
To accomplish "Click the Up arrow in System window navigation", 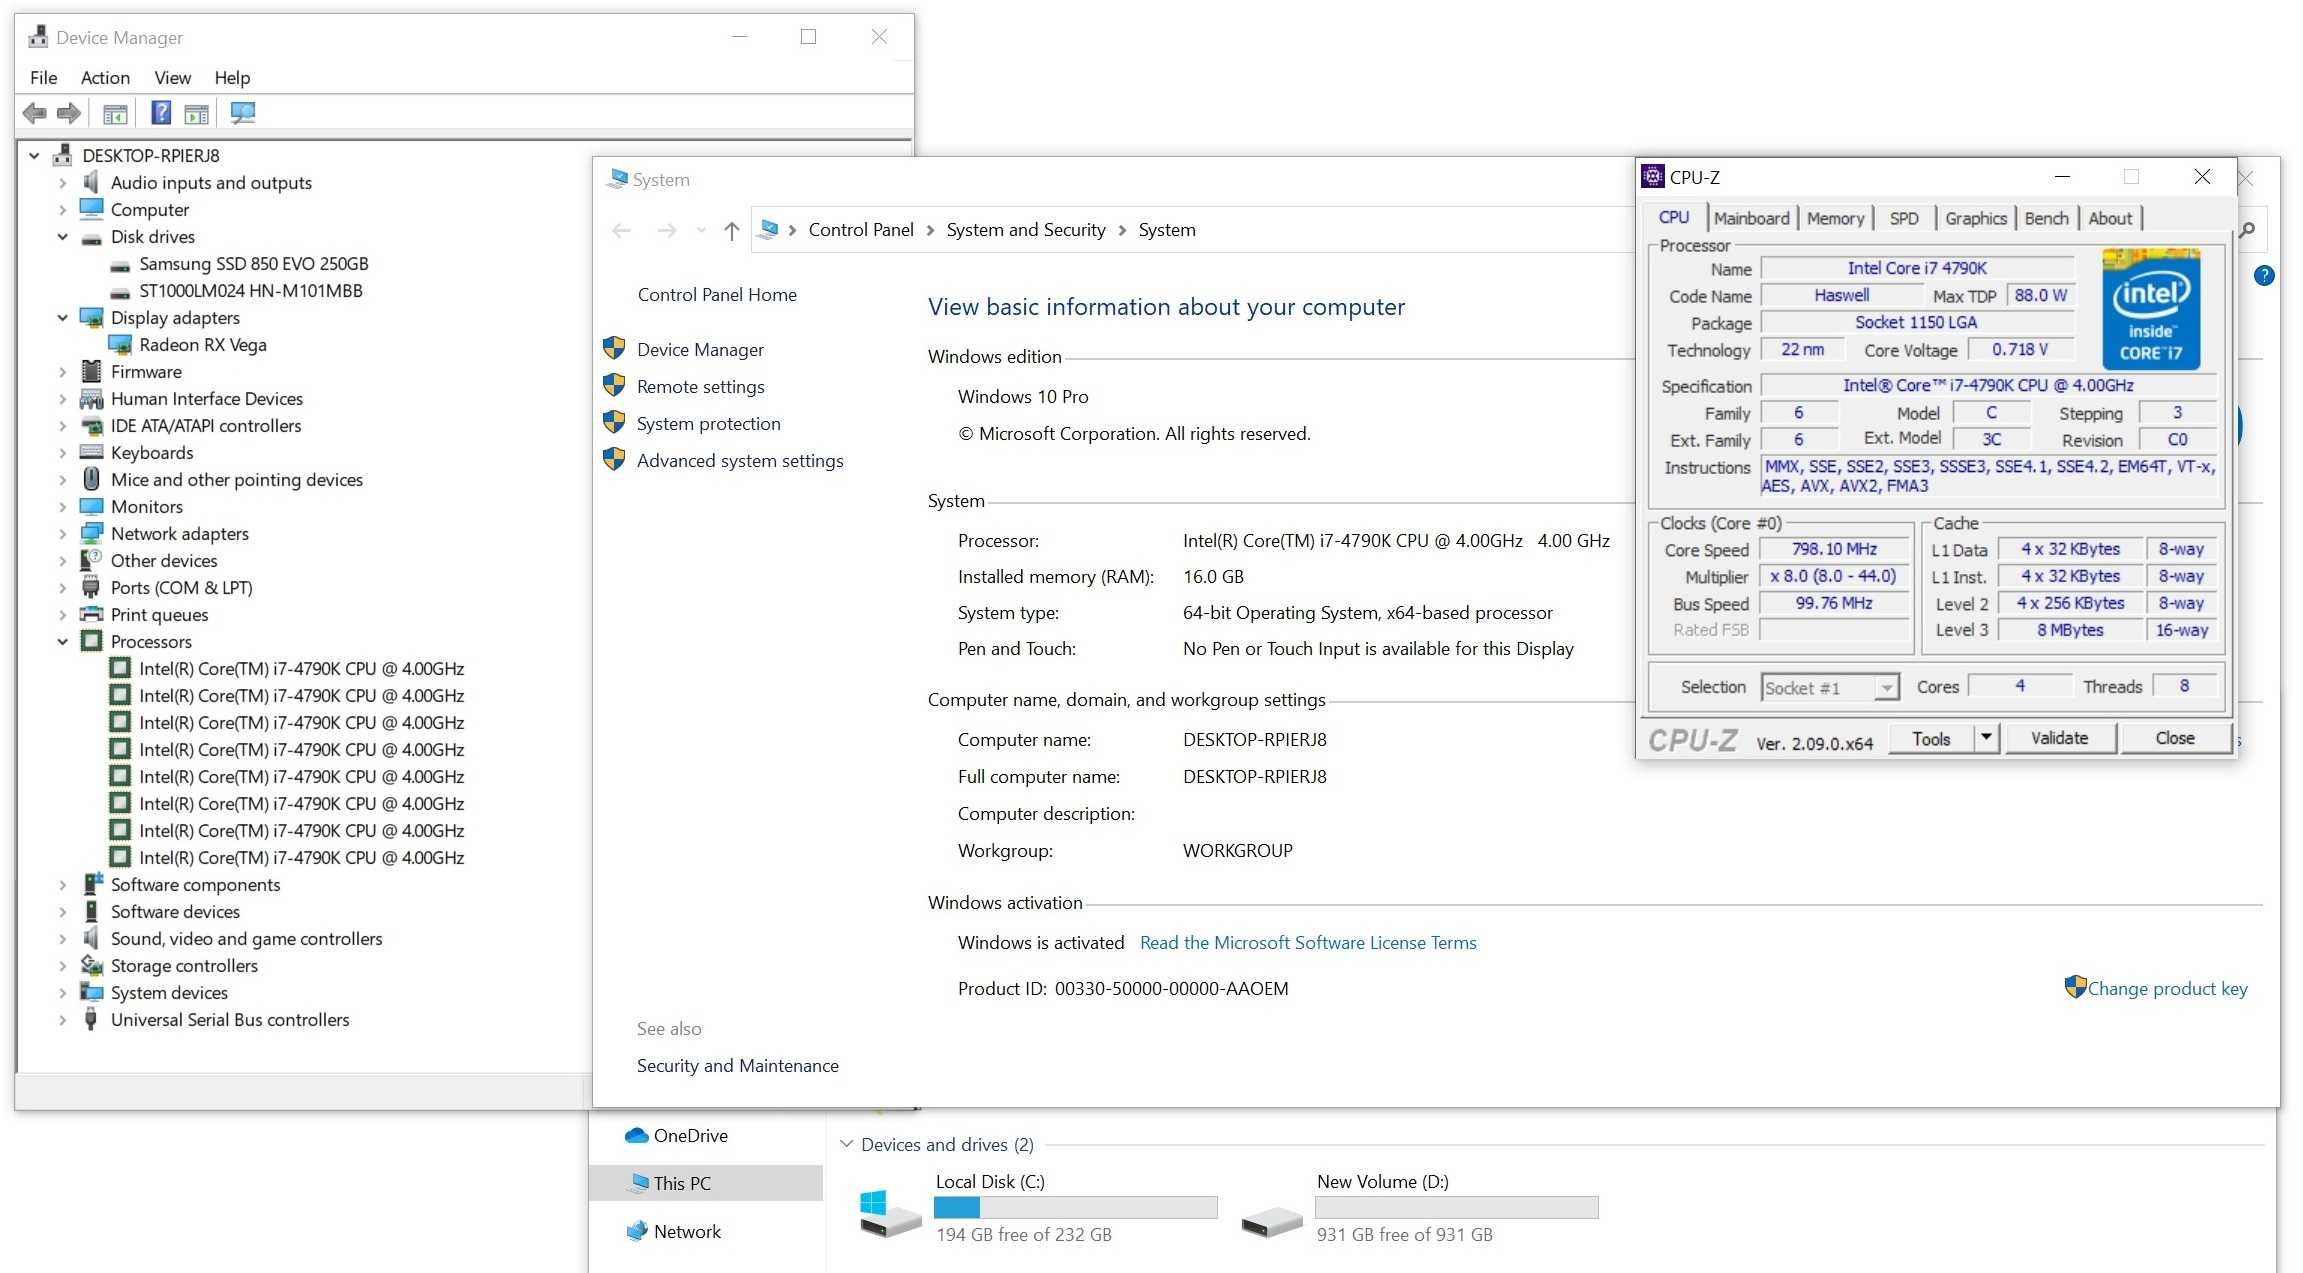I will point(731,231).
